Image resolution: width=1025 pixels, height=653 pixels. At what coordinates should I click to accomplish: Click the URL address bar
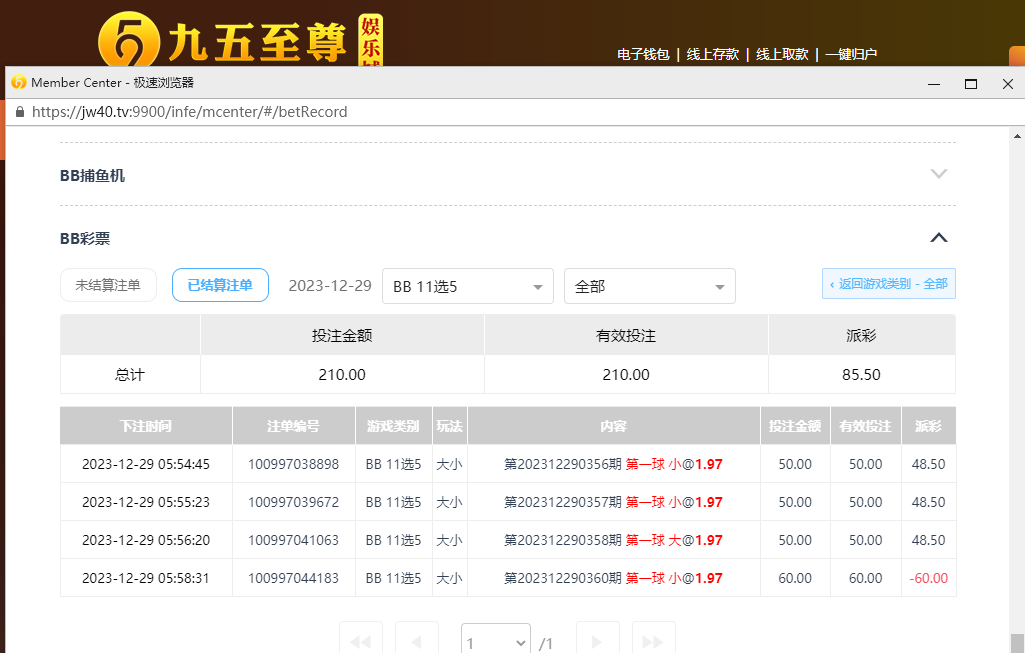190,112
